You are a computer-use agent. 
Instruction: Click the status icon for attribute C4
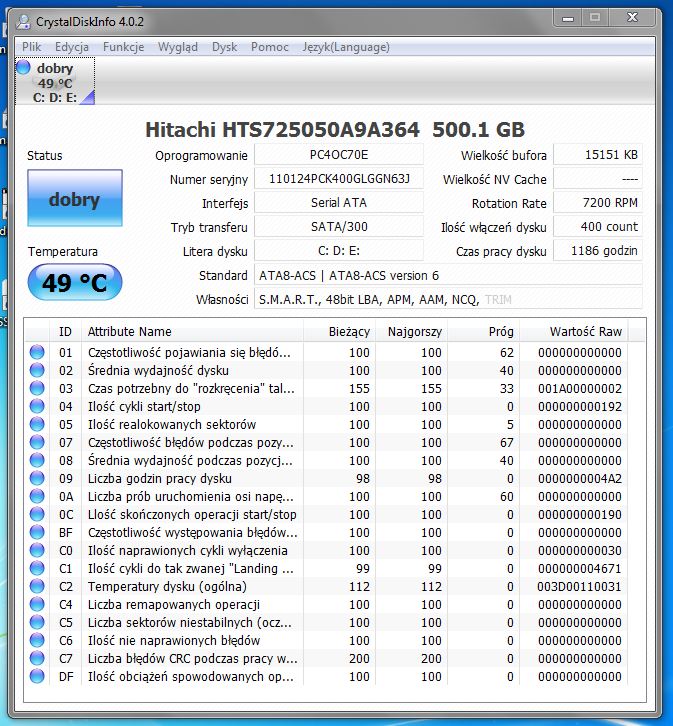coord(37,604)
